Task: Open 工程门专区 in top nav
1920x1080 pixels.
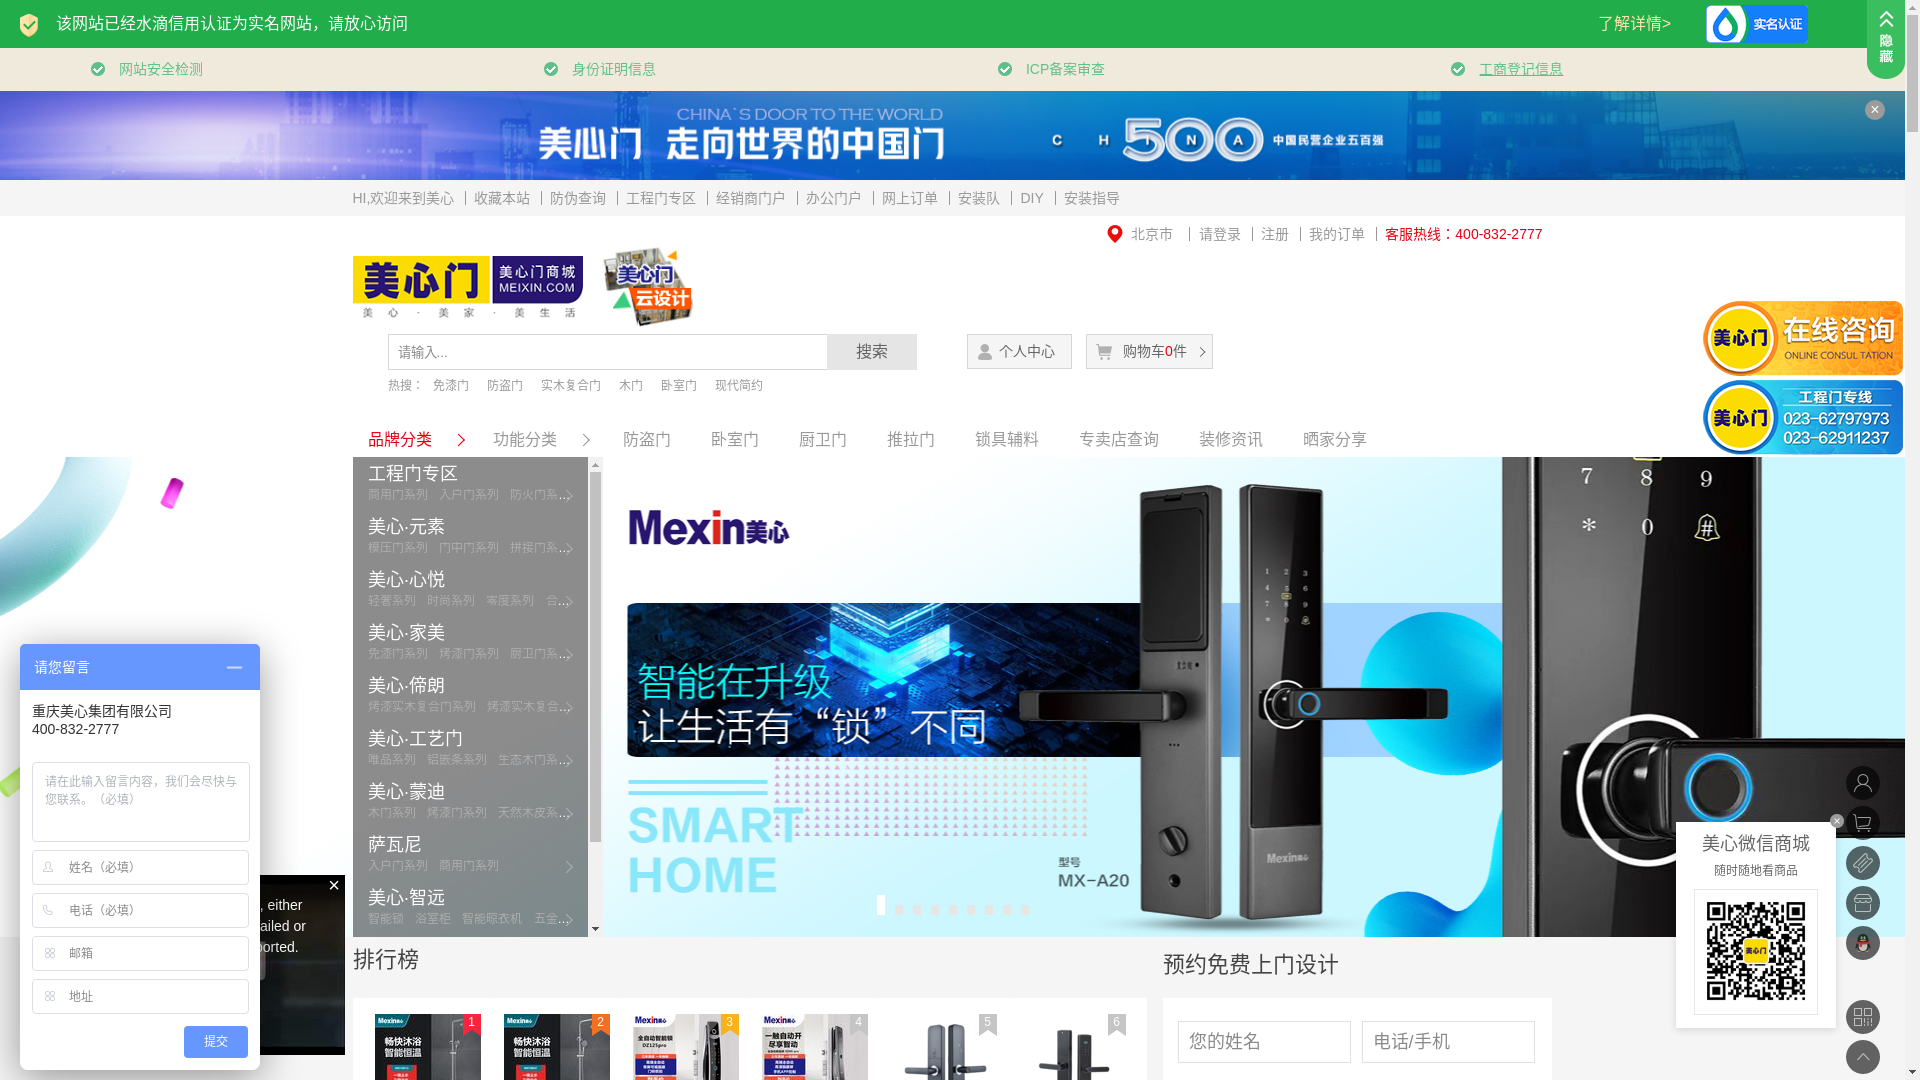Action: 661,198
